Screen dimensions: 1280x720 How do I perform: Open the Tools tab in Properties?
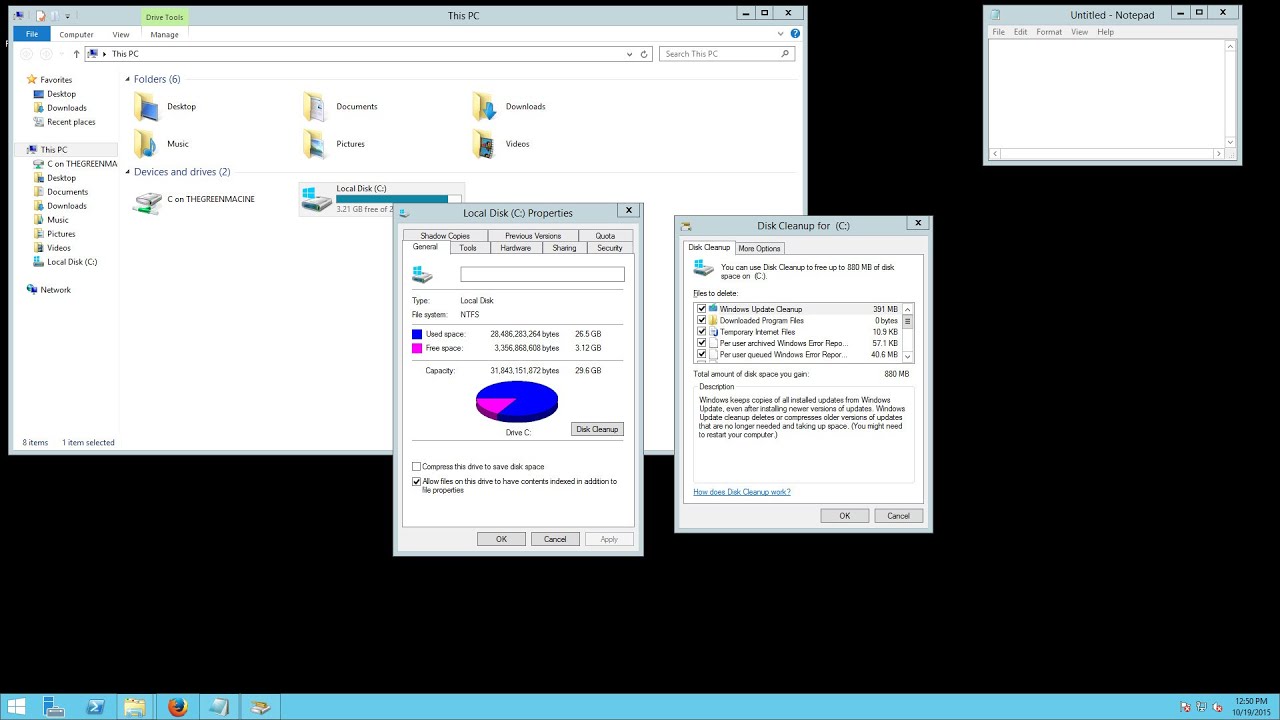(468, 248)
